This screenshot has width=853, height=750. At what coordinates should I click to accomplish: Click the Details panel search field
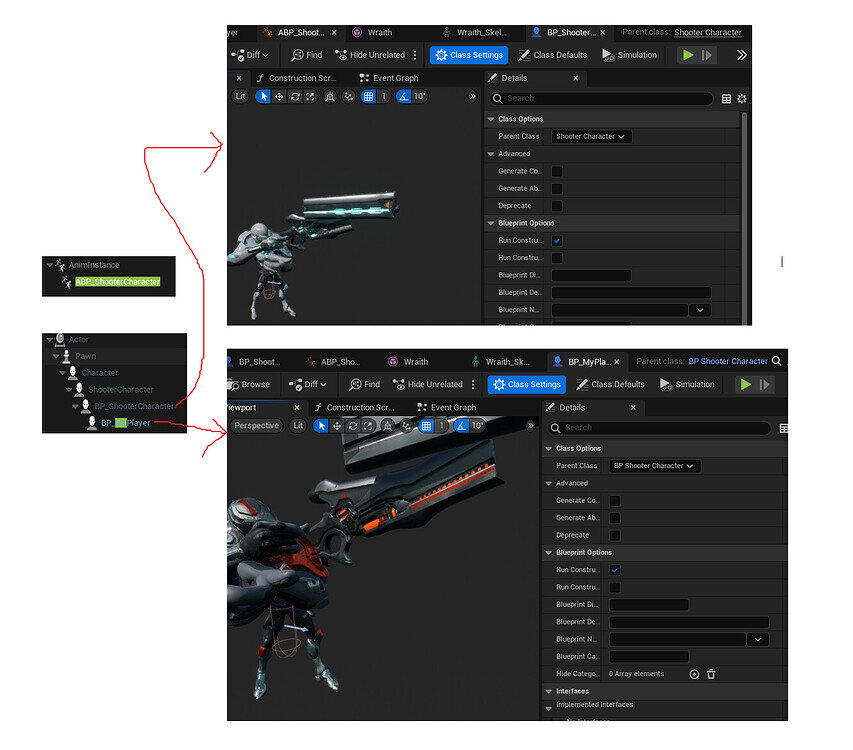coord(600,99)
